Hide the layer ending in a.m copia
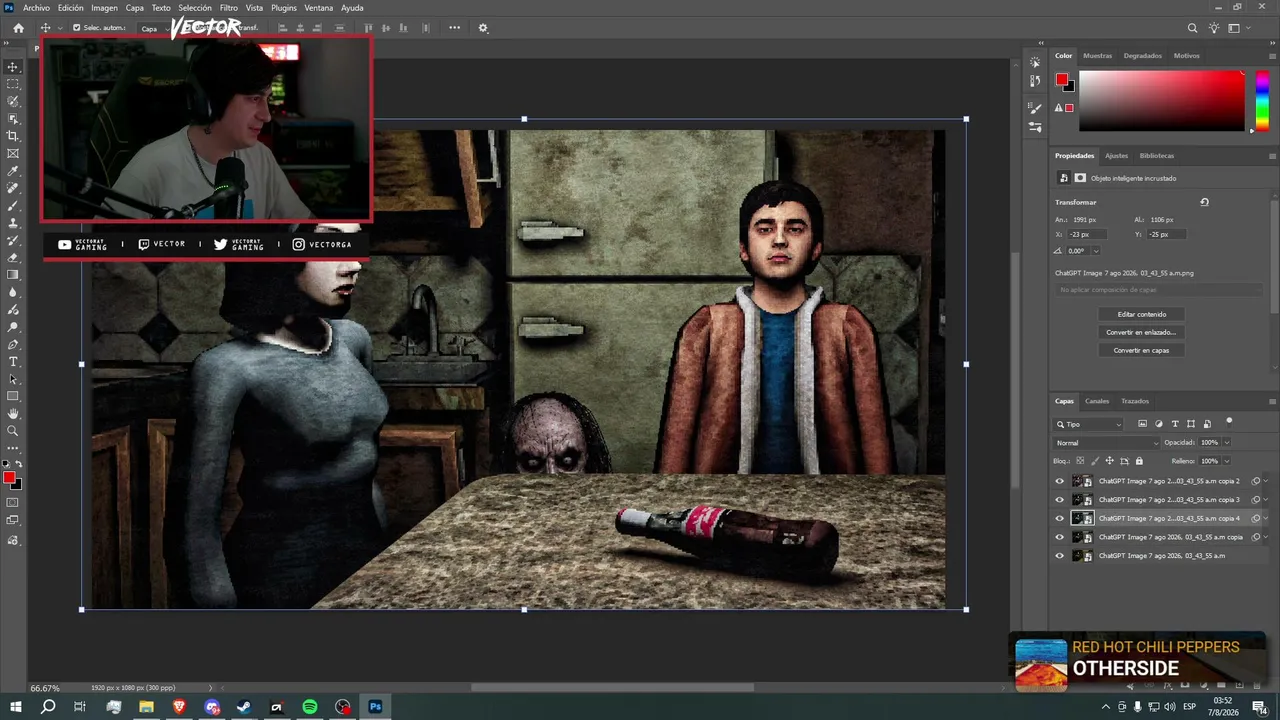The width and height of the screenshot is (1280, 720). (1060, 537)
